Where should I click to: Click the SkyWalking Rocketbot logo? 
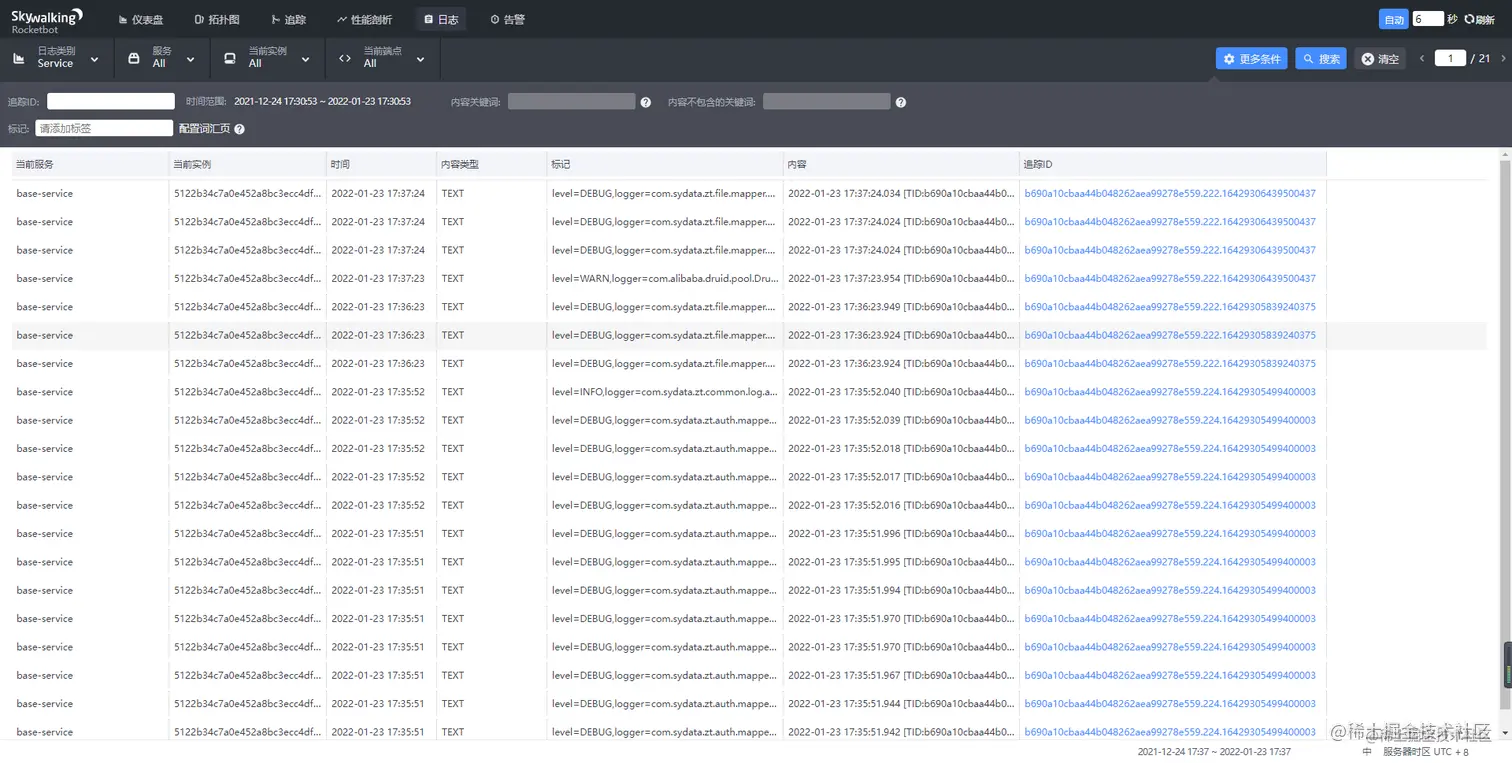(x=47, y=19)
